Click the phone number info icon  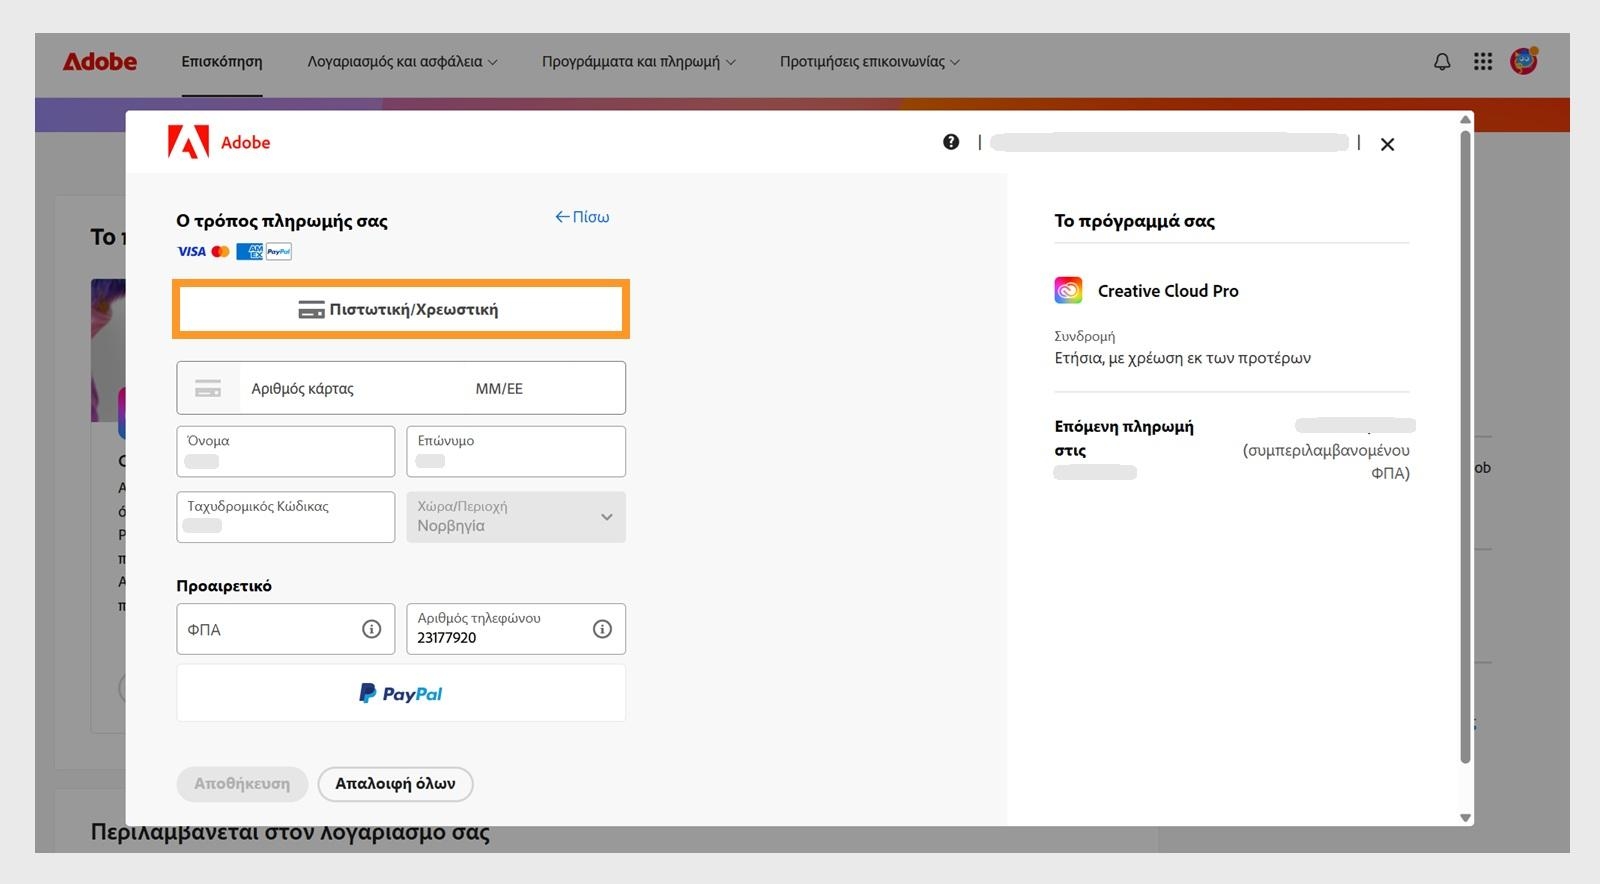[602, 629]
